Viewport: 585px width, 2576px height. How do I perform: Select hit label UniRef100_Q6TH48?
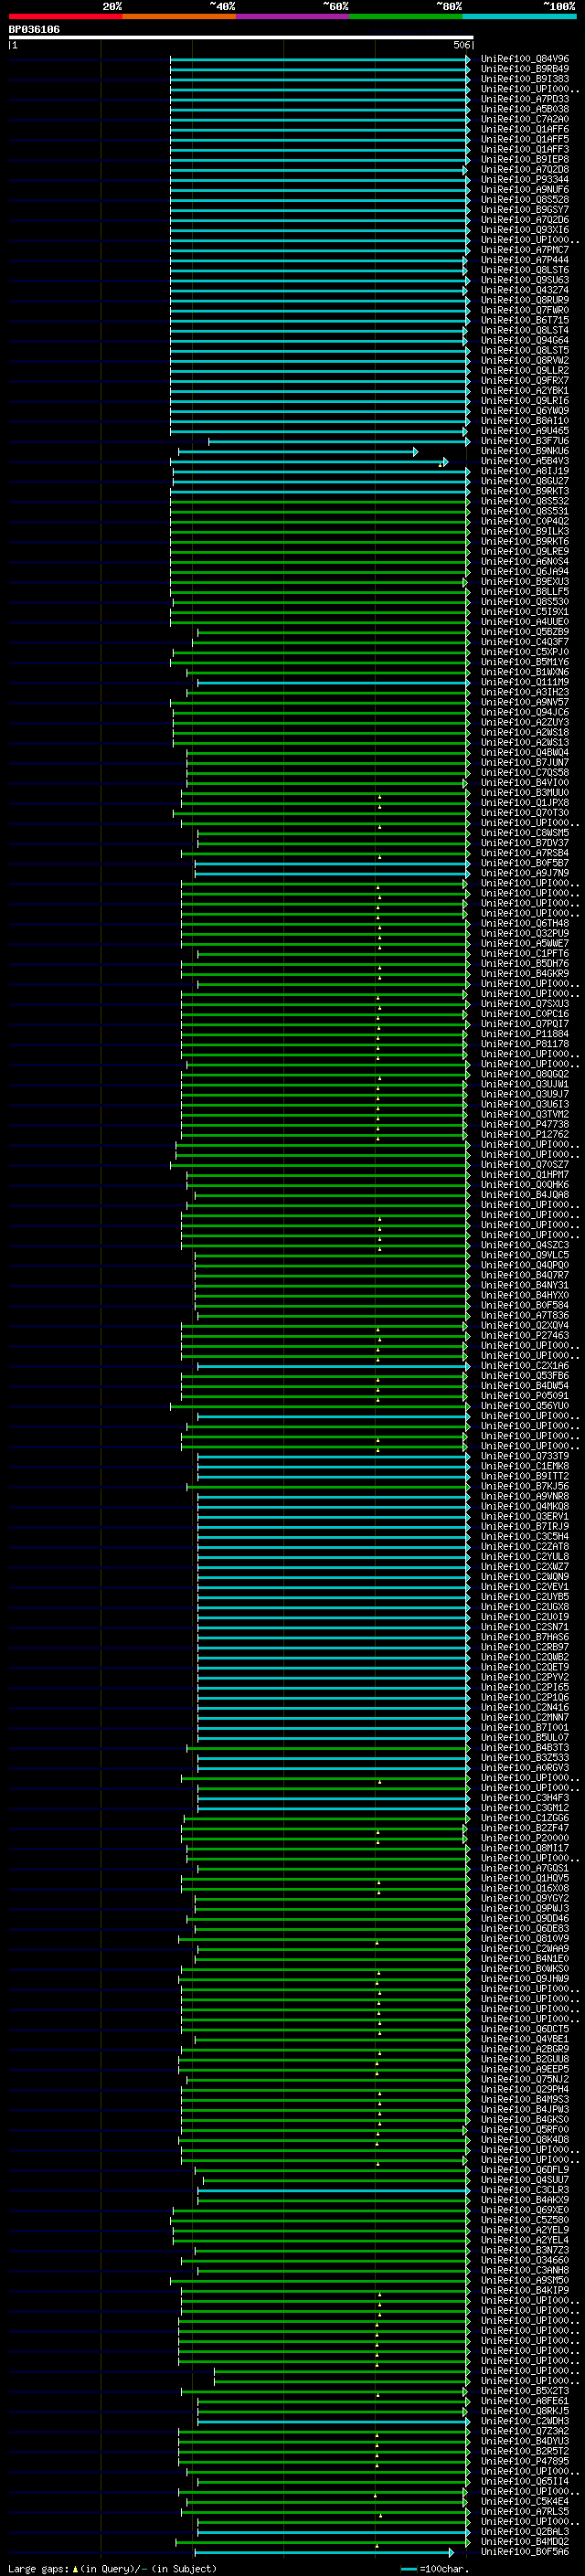[x=524, y=923]
